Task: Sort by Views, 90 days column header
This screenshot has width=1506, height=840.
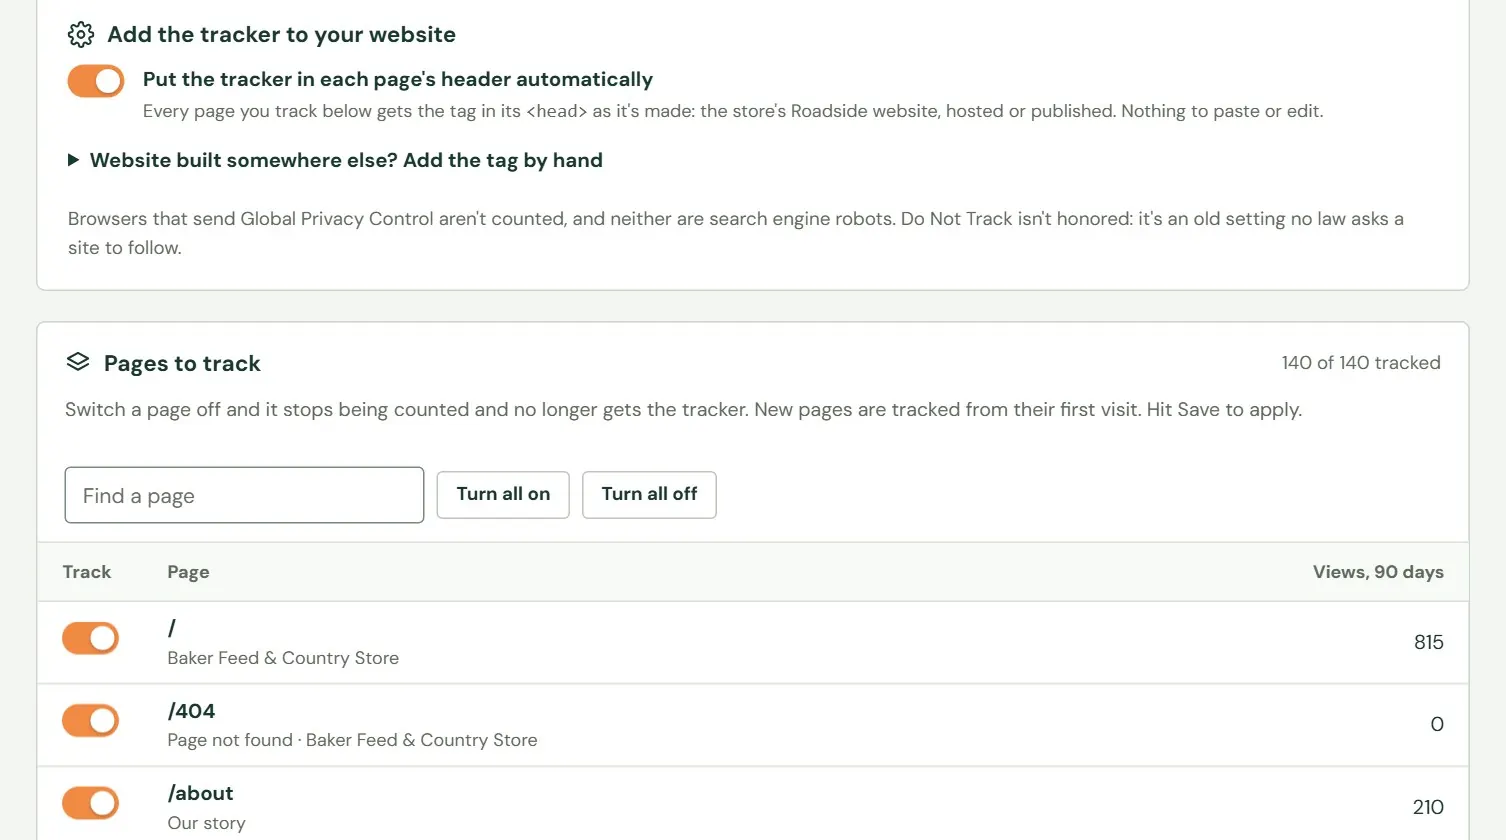Action: pyautogui.click(x=1378, y=572)
